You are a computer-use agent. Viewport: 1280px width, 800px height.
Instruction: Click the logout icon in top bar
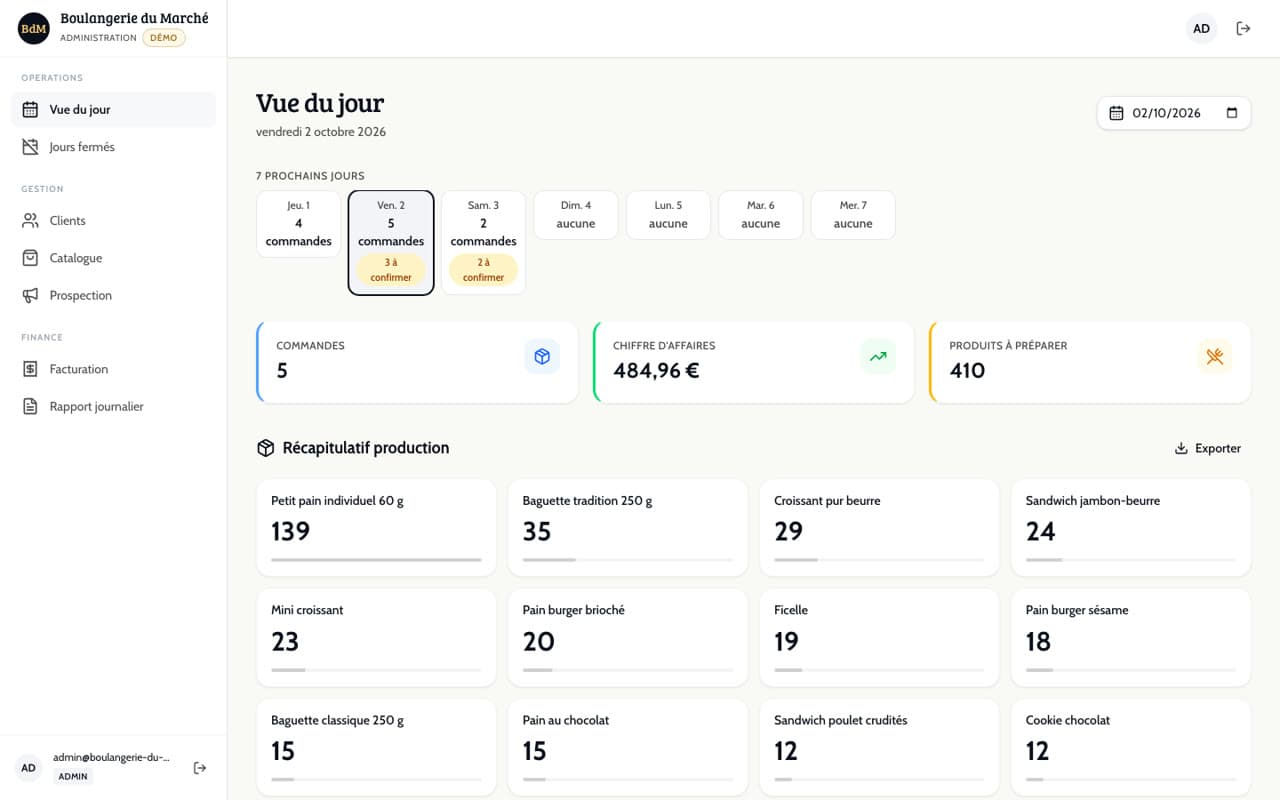tap(1243, 28)
